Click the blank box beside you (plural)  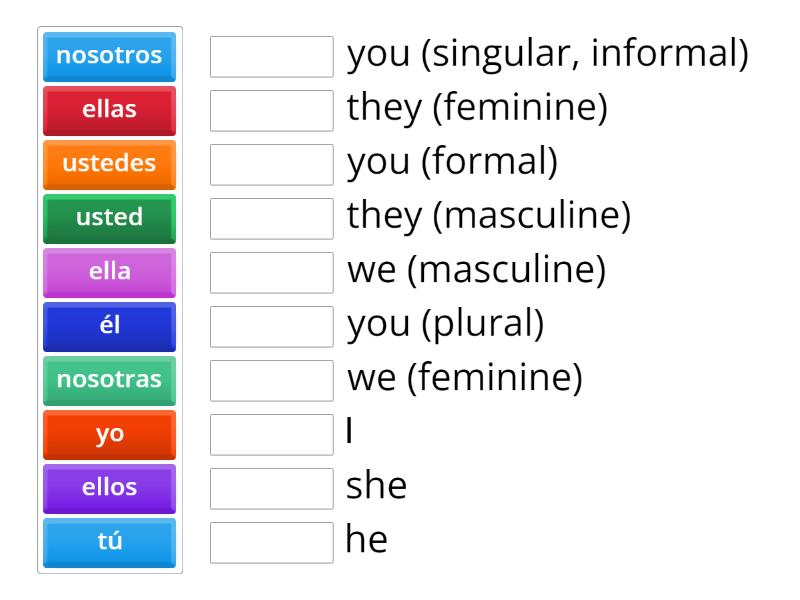pyautogui.click(x=272, y=327)
